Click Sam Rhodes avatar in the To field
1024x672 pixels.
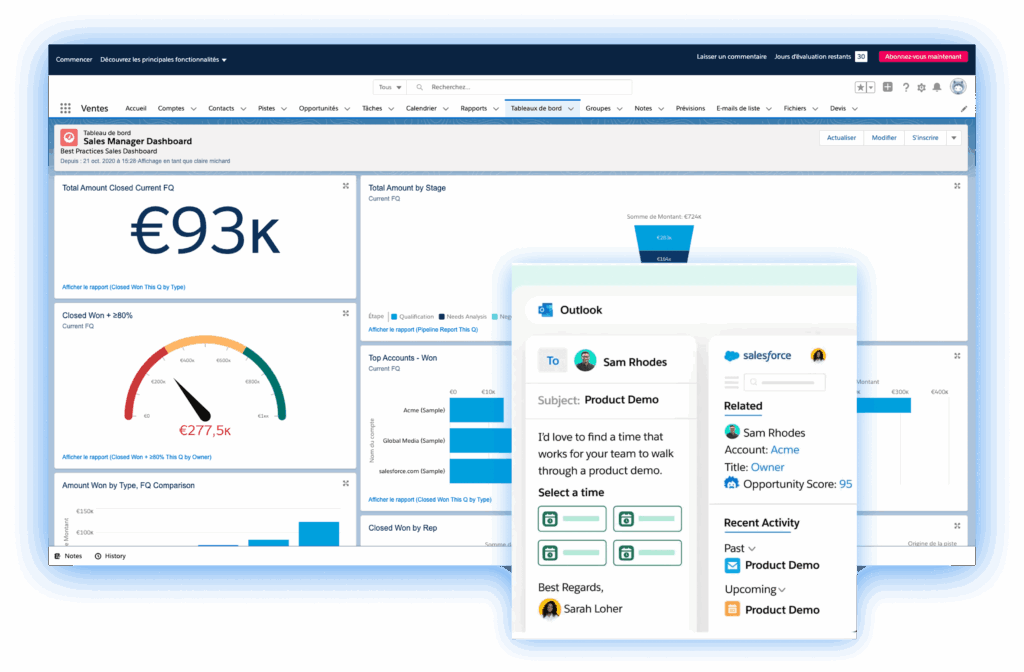click(x=584, y=360)
